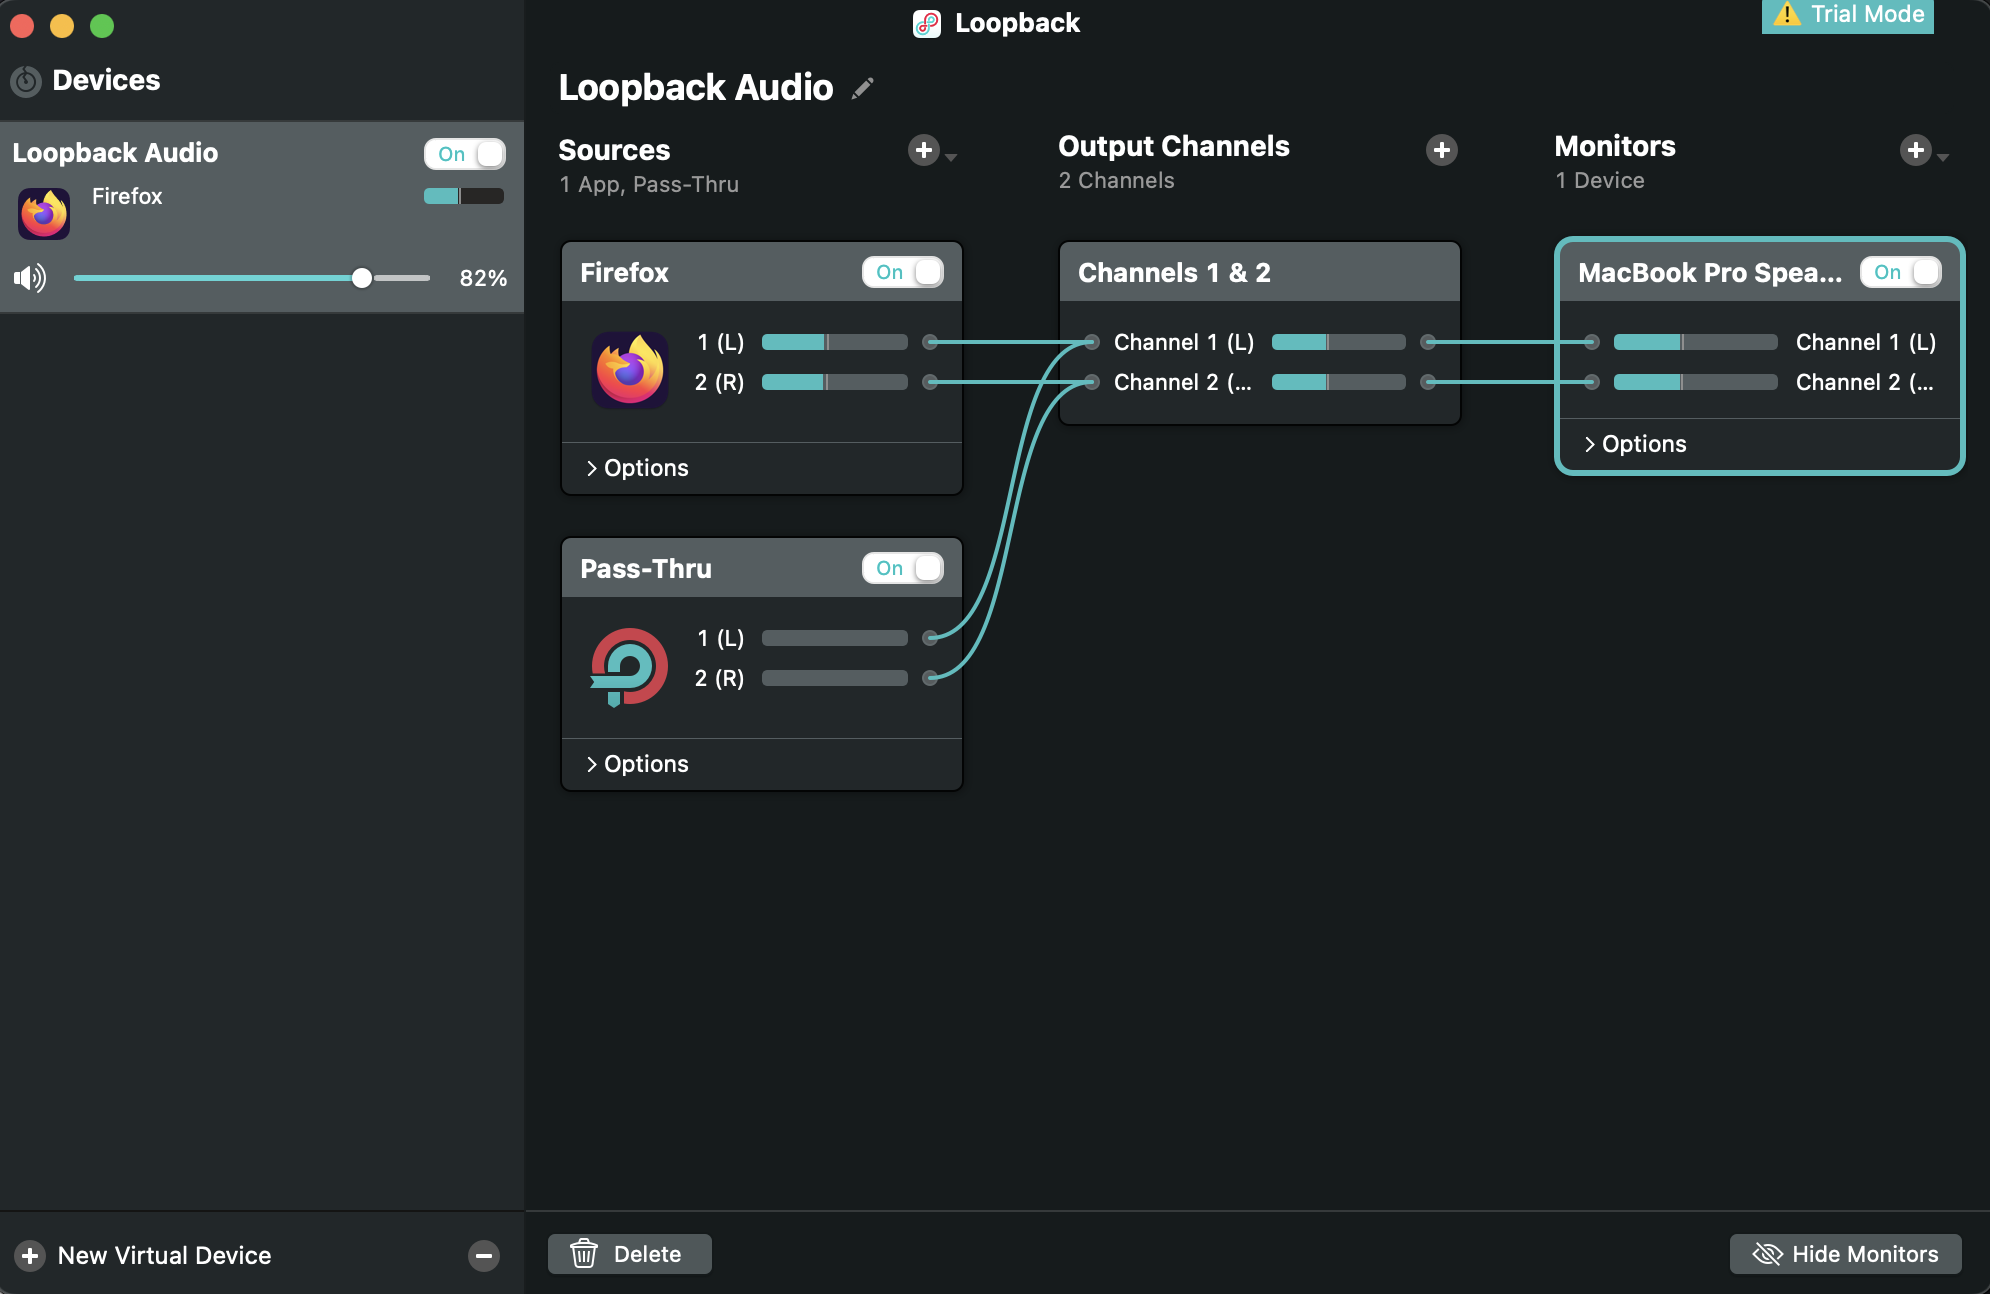Click the Devices power icon in the sidebar header
1990x1294 pixels.
(x=26, y=81)
